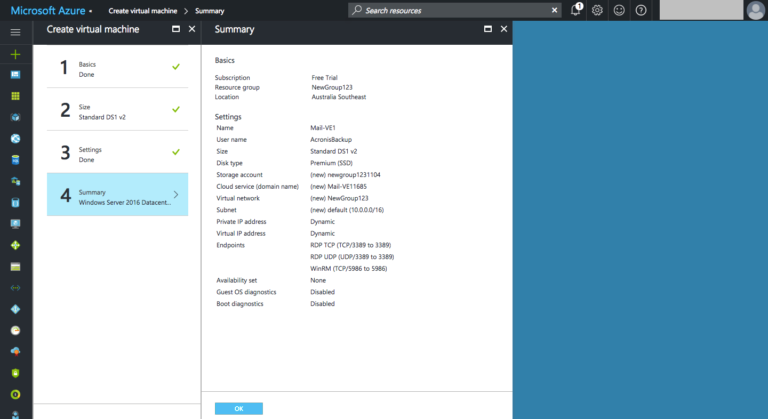
Task: Click the Basics section heading in Summary
Action: pyautogui.click(x=224, y=60)
